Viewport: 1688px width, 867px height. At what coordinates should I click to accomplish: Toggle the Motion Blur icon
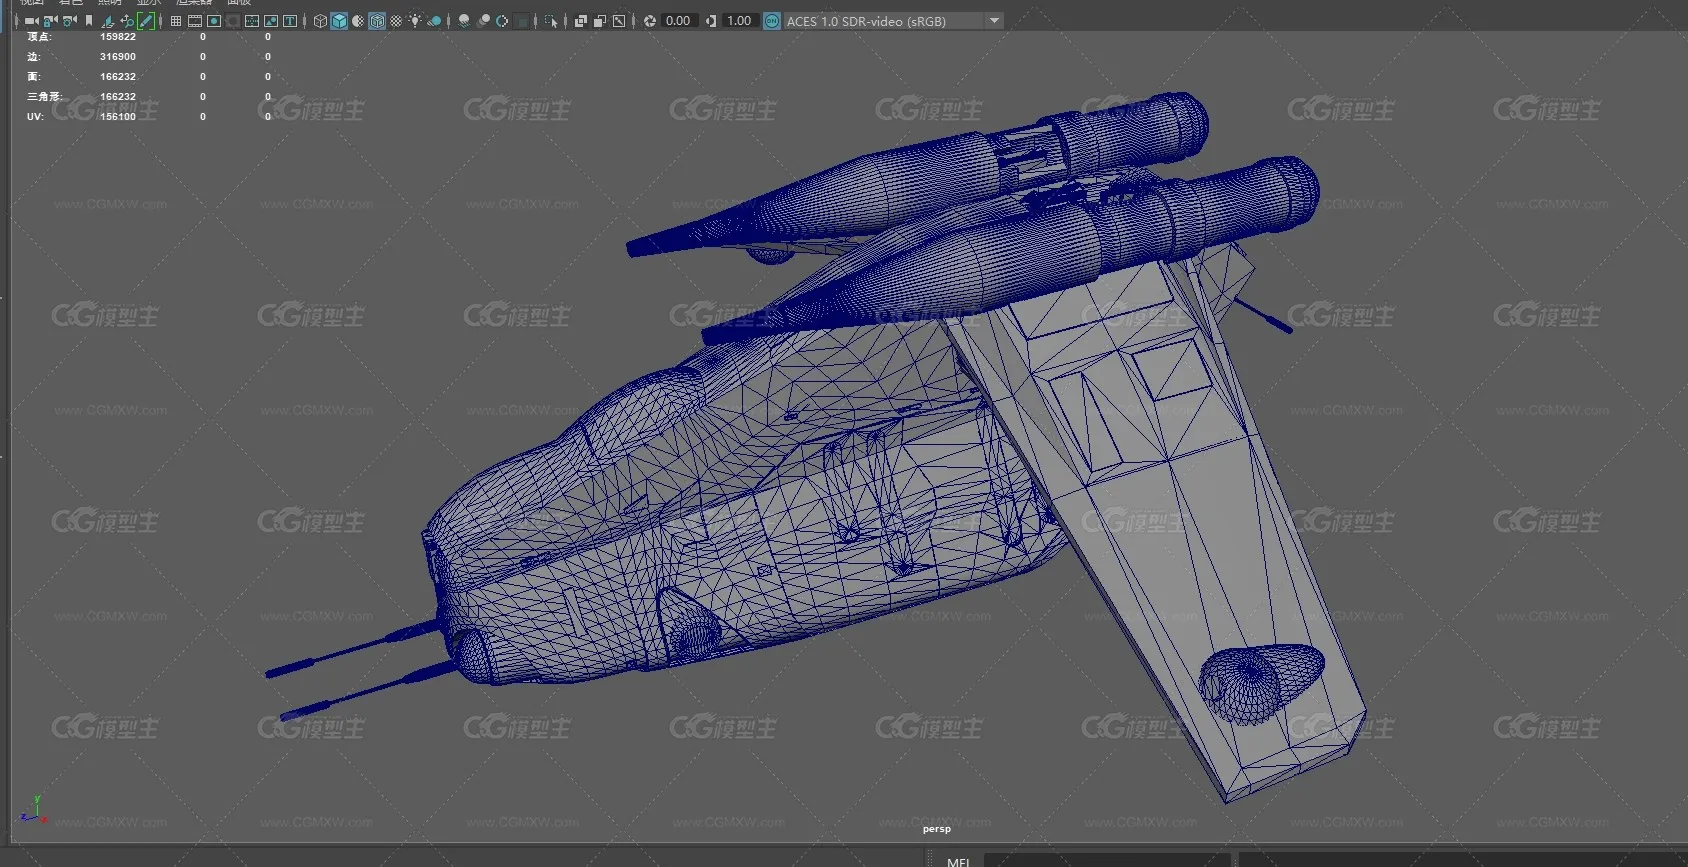484,21
